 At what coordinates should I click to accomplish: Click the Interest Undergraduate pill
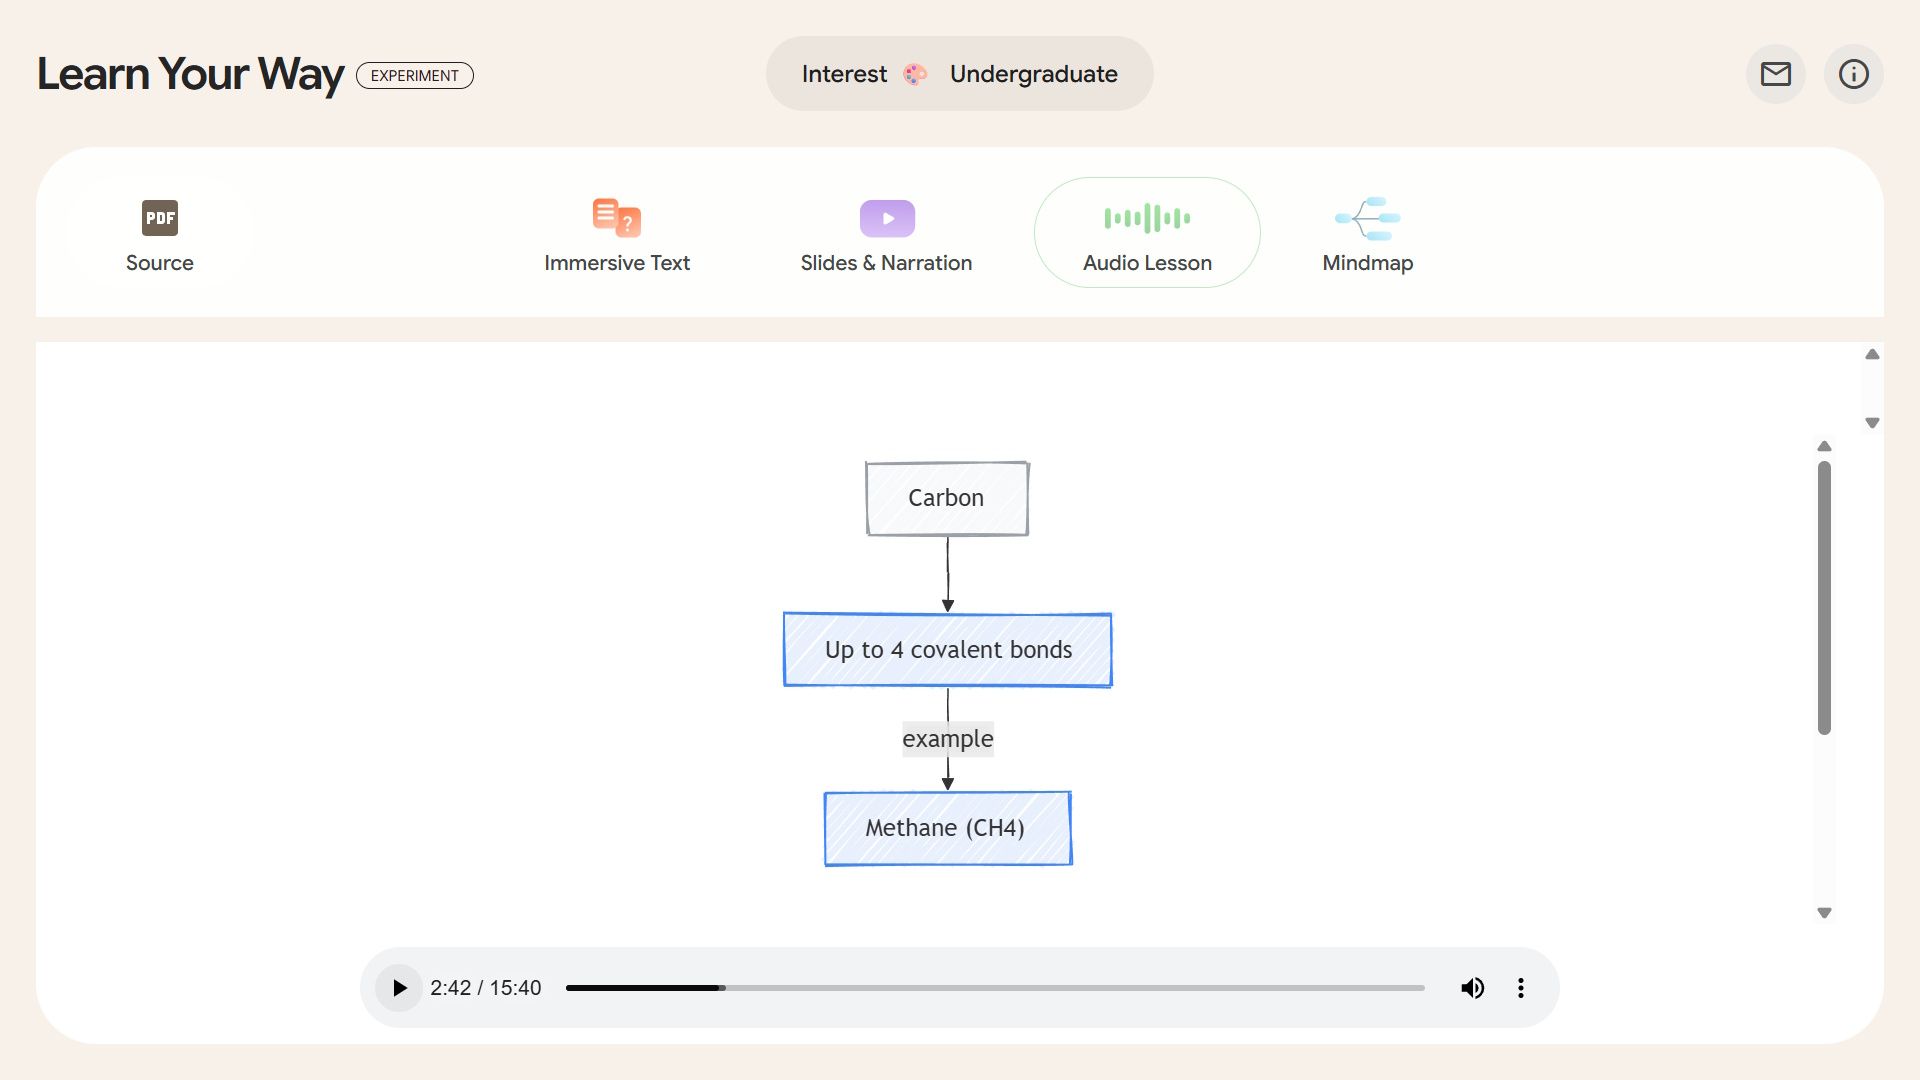(x=960, y=74)
